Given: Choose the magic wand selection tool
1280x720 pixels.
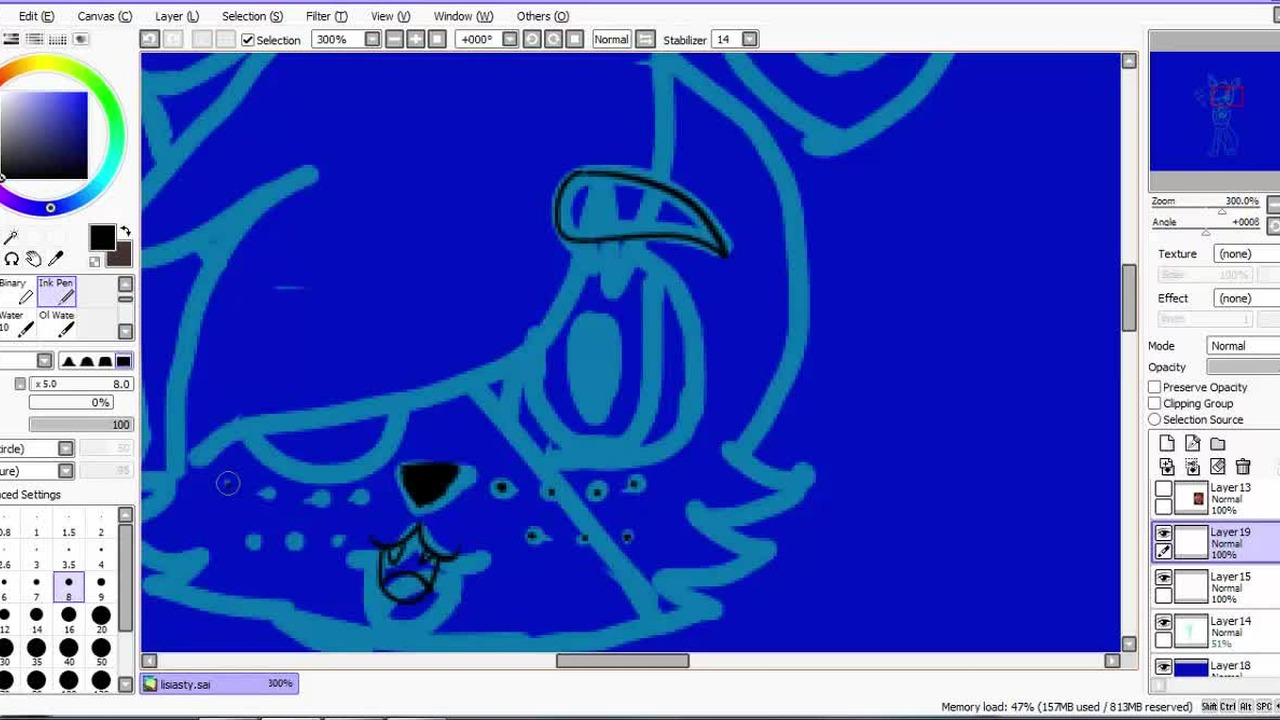Looking at the screenshot, I should 11,237.
